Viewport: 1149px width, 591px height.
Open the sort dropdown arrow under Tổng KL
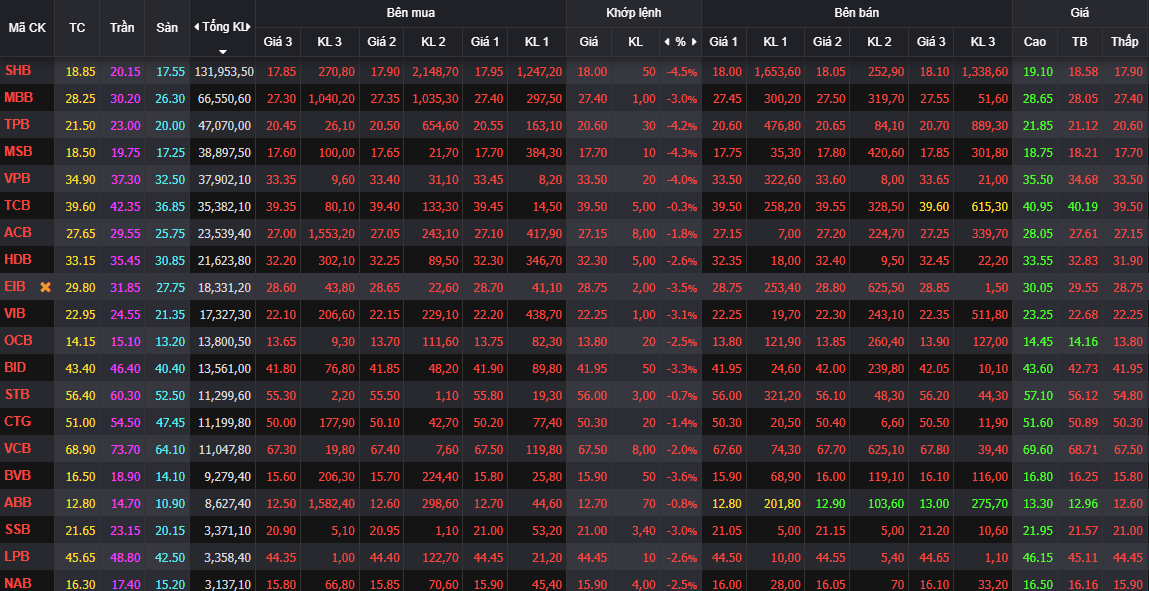point(222,51)
